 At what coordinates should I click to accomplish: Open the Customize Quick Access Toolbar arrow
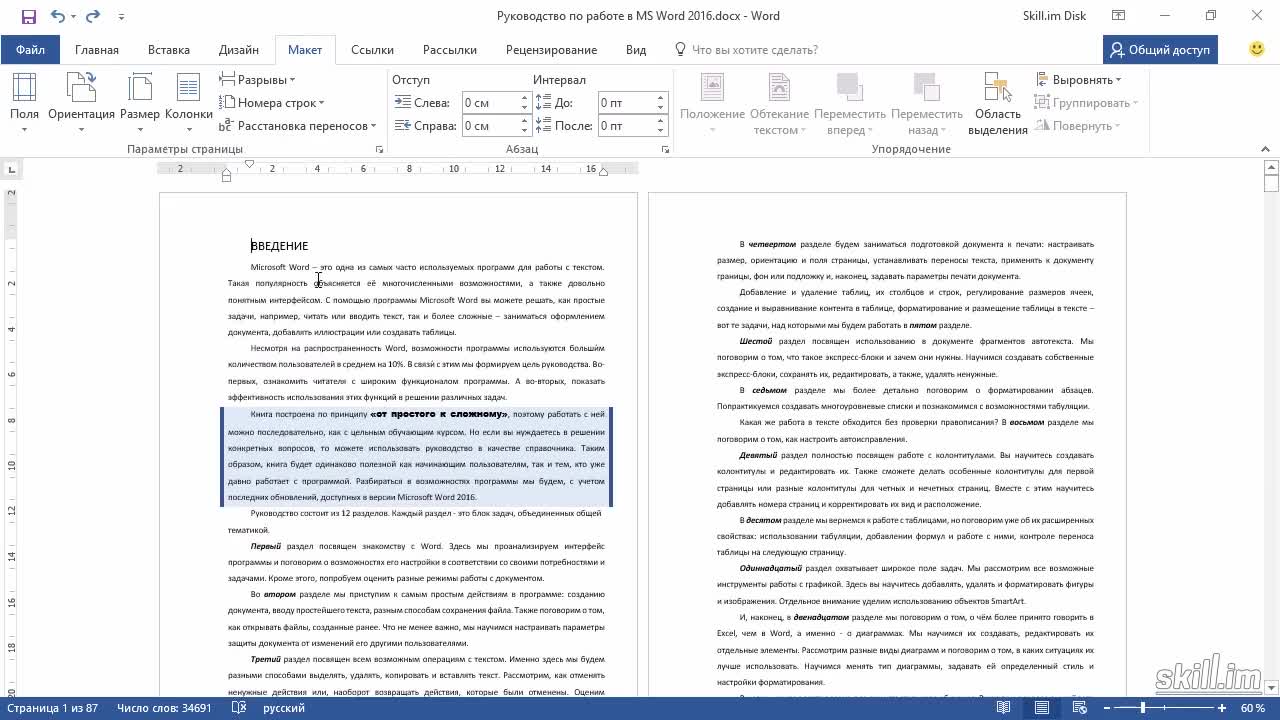121,17
